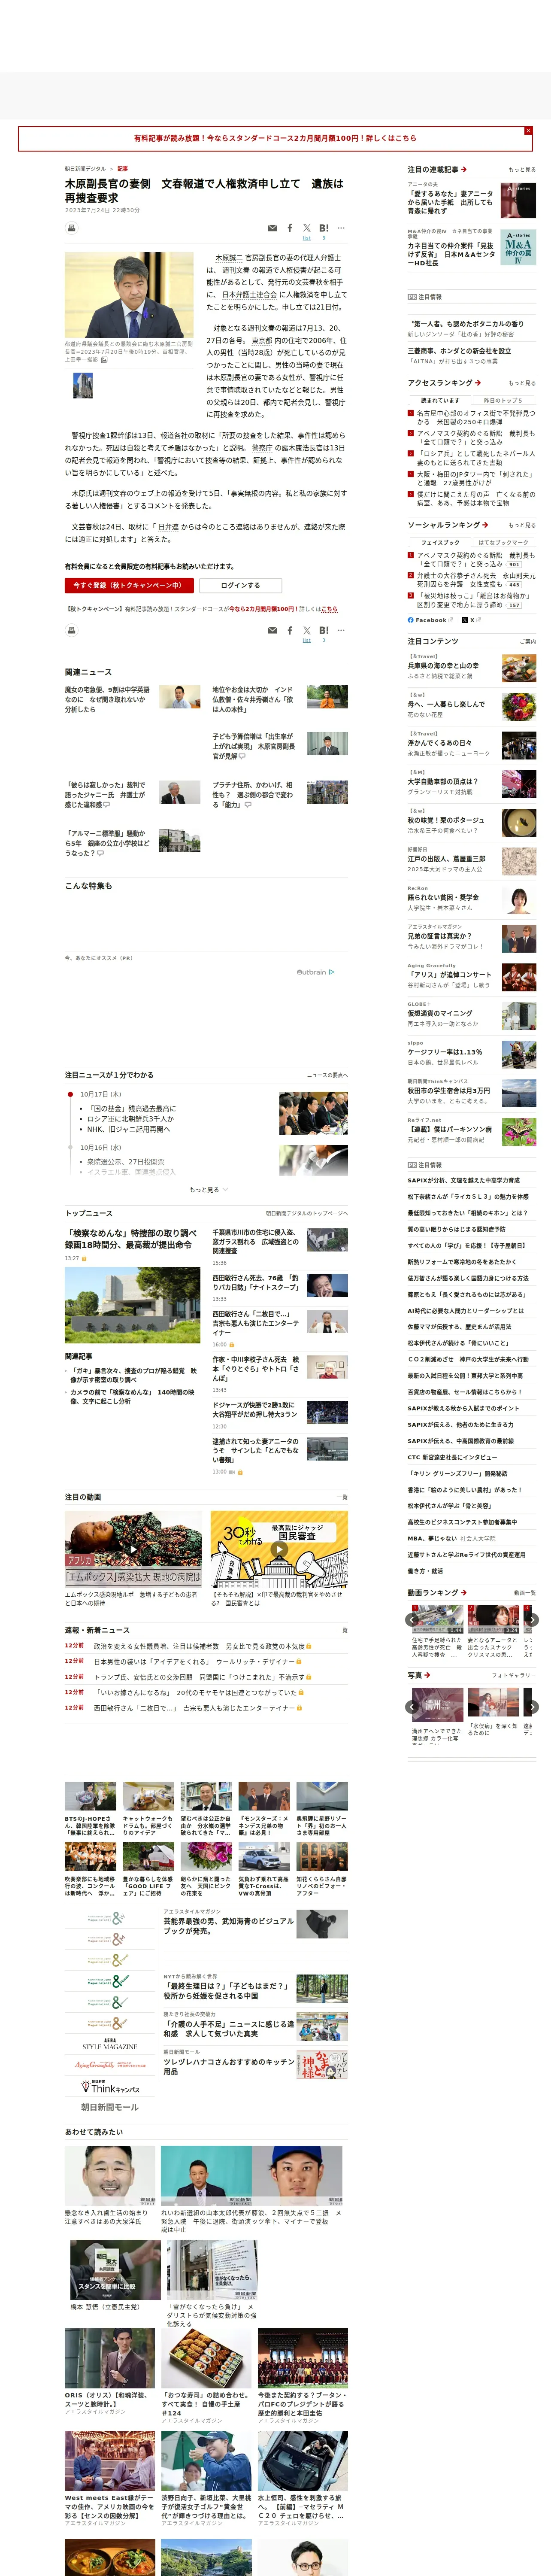
Task: Open 注目の連載記事 via red arrow heading
Action: point(437,170)
